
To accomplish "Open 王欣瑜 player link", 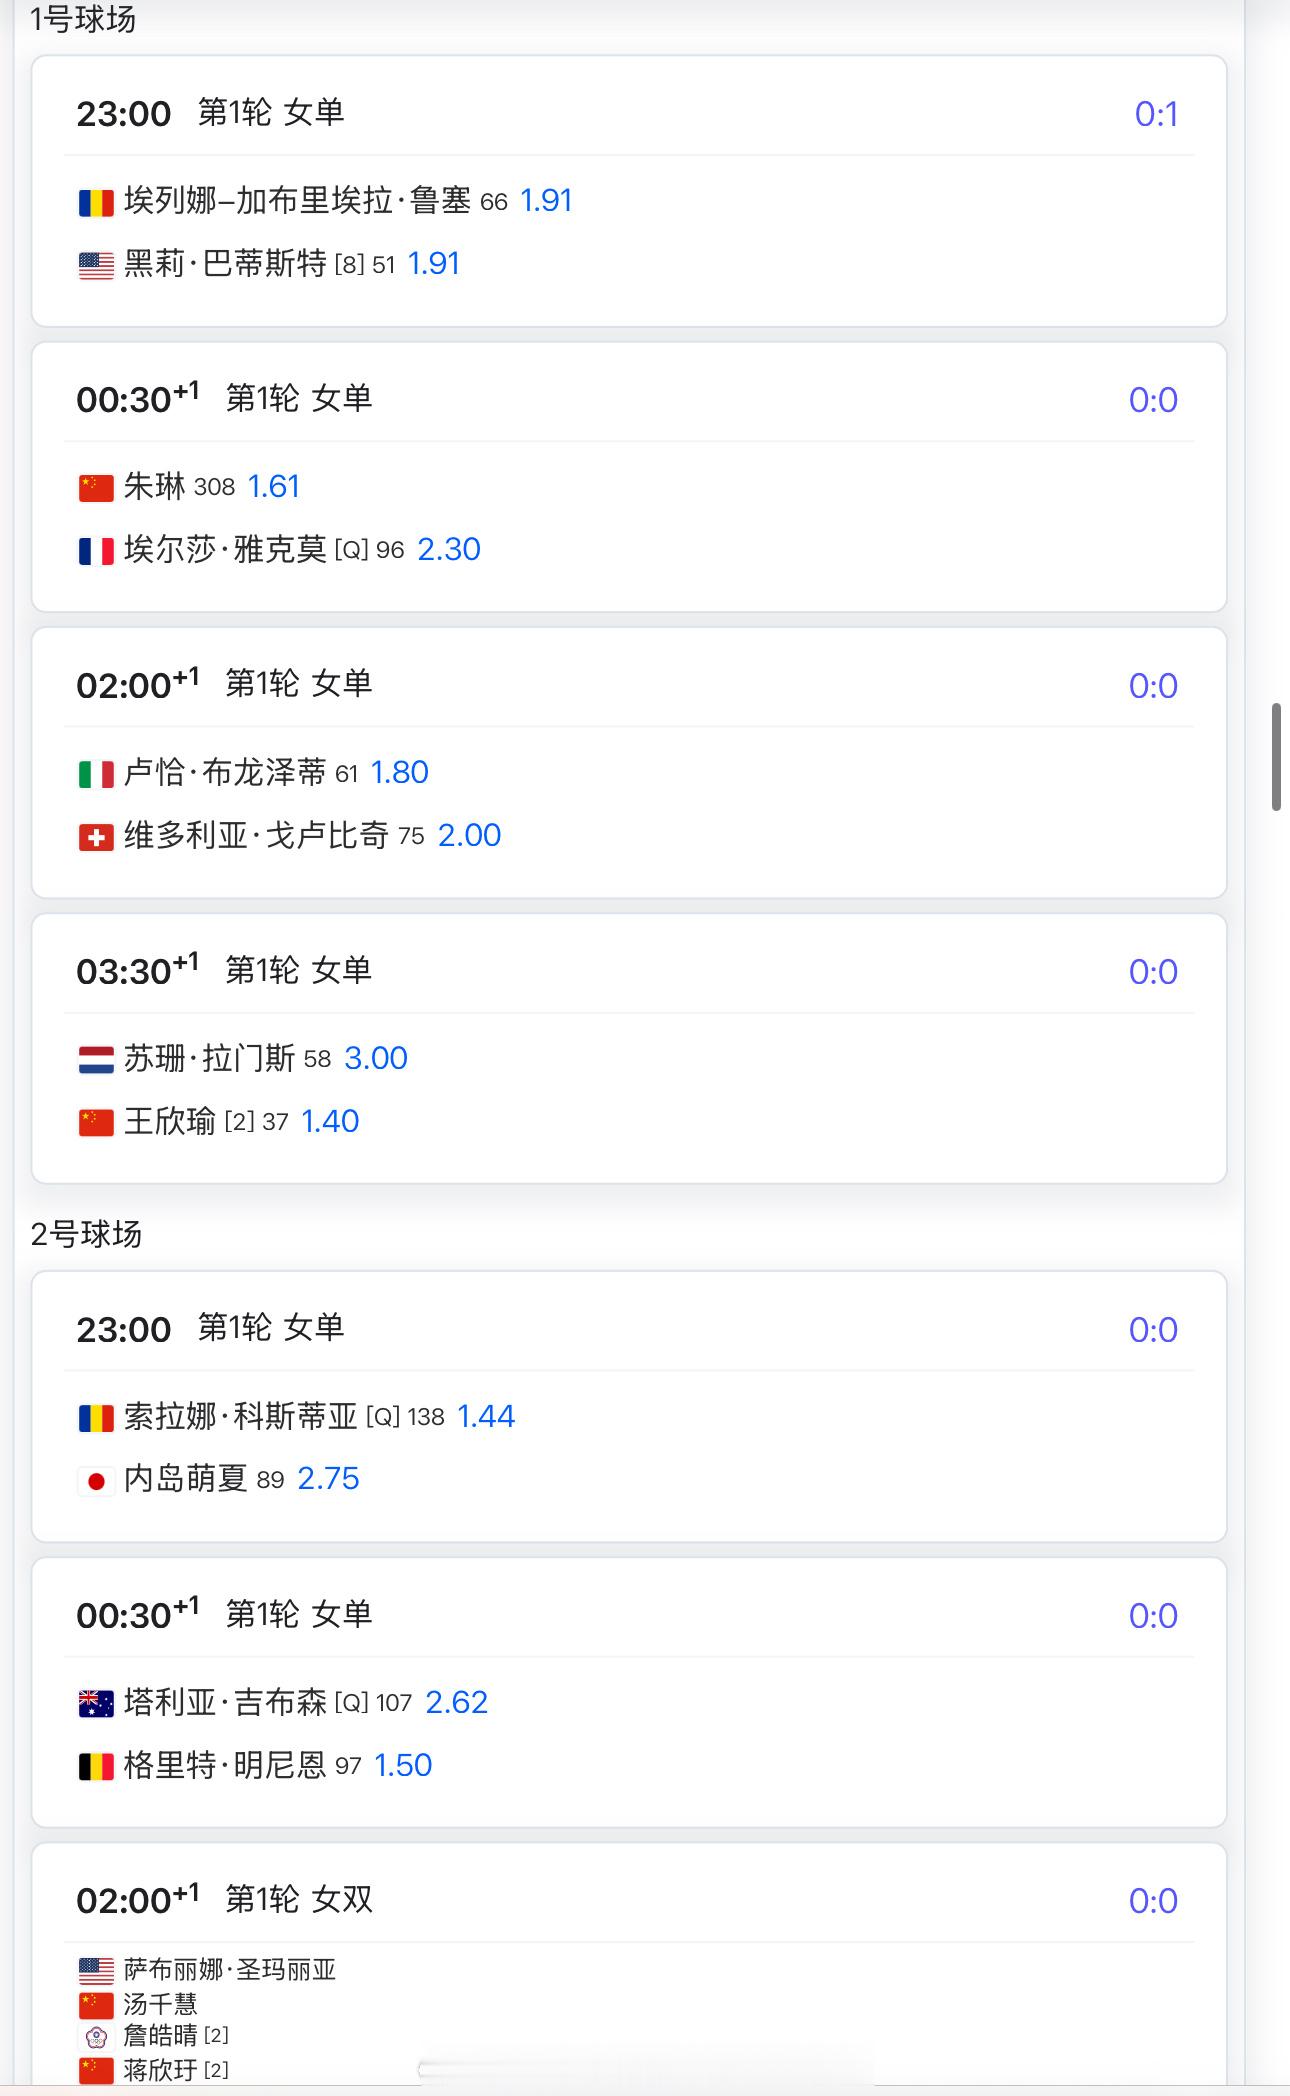I will pos(170,1122).
